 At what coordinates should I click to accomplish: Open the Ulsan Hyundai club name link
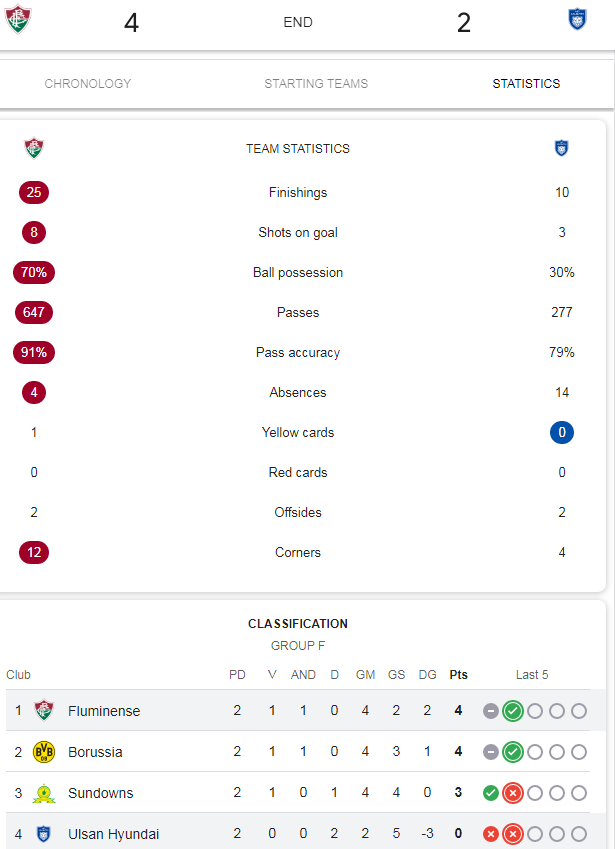coord(114,834)
